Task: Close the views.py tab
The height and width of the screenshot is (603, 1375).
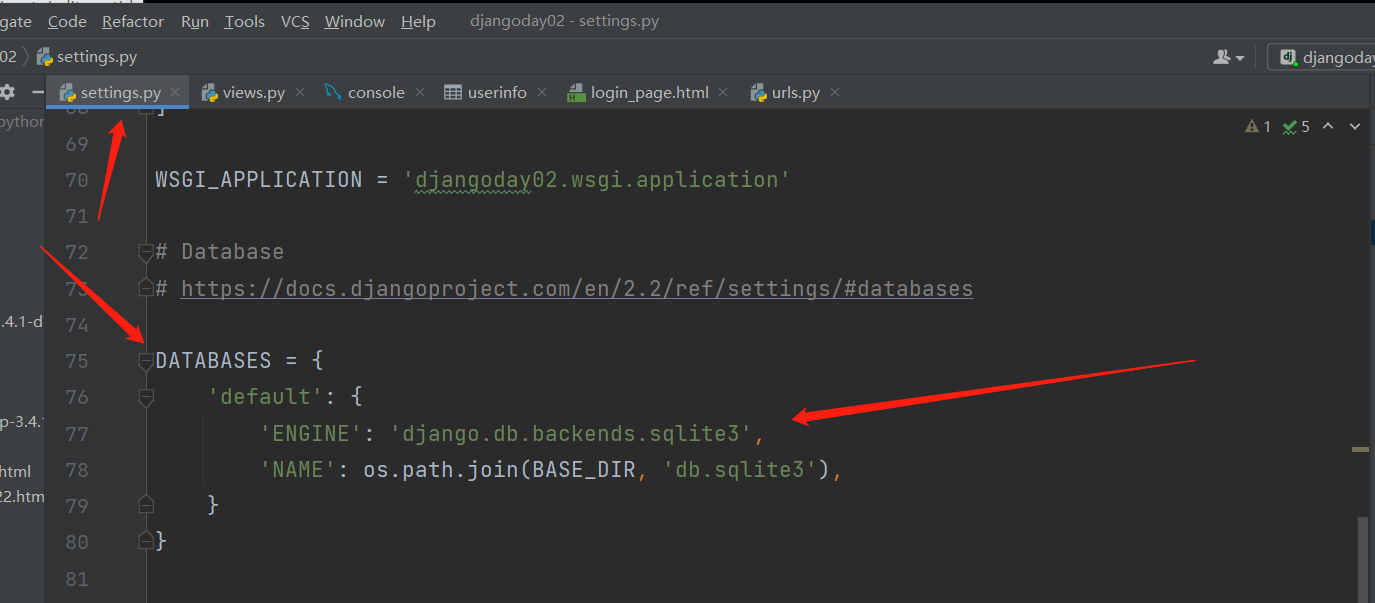Action: point(299,92)
